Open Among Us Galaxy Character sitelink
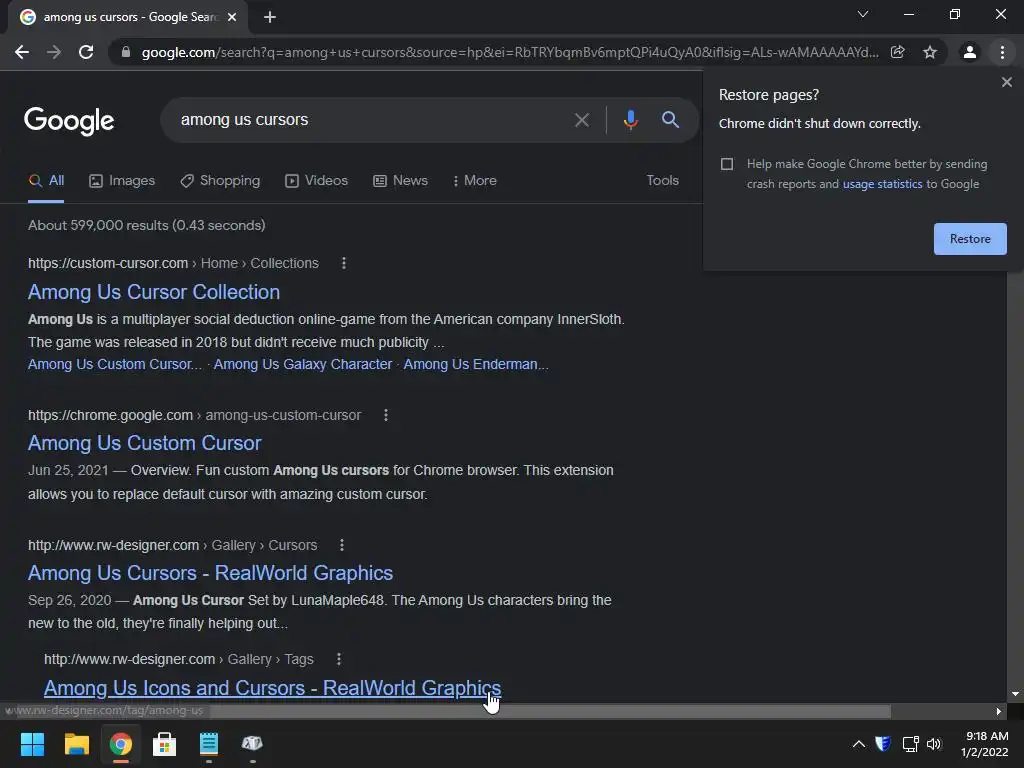Screen dimensions: 1024x768 pos(302,364)
